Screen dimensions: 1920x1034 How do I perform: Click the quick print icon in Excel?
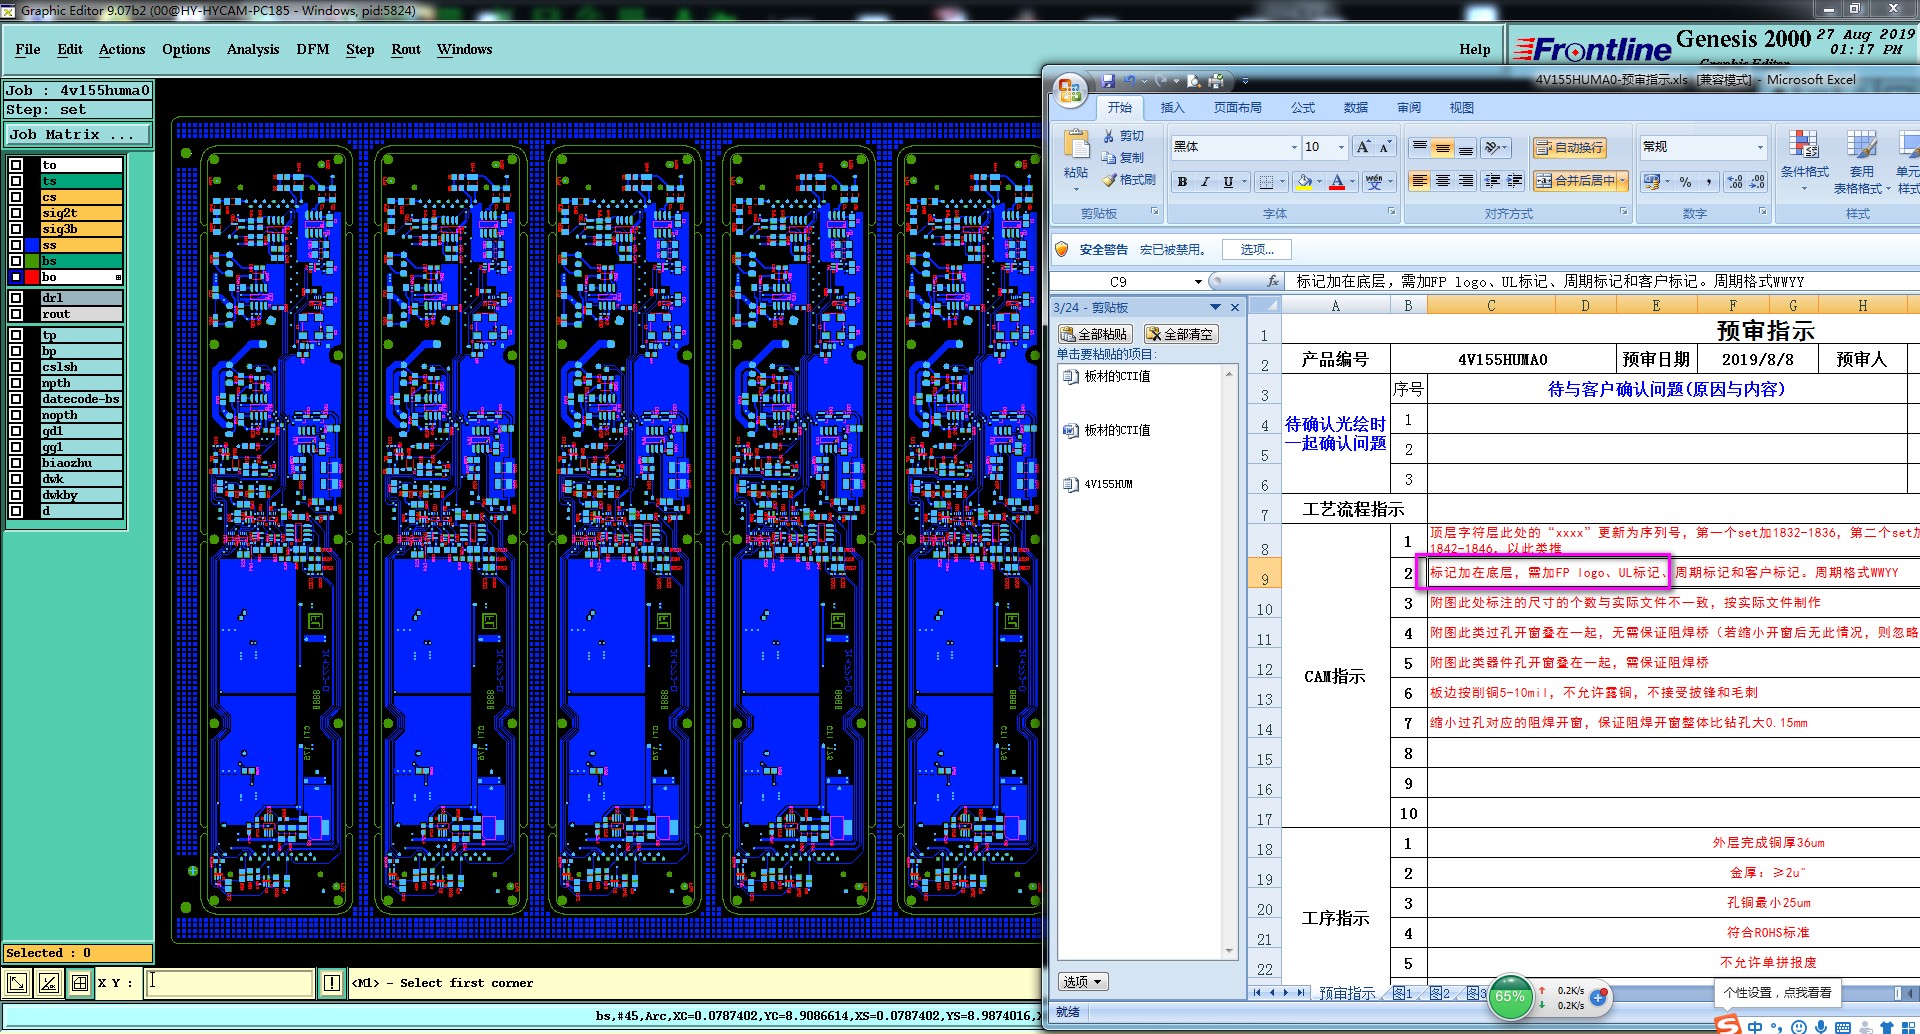pyautogui.click(x=1216, y=81)
